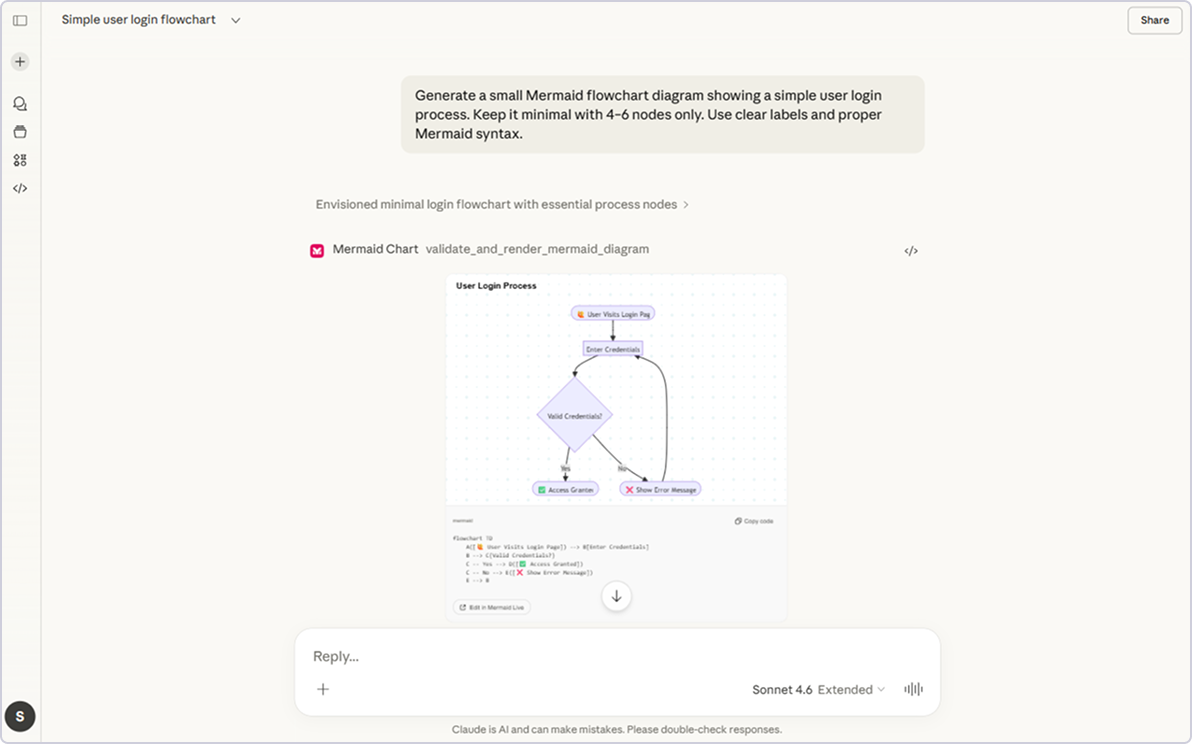Start a new chat with plus icon
1192x744 pixels.
[20, 62]
